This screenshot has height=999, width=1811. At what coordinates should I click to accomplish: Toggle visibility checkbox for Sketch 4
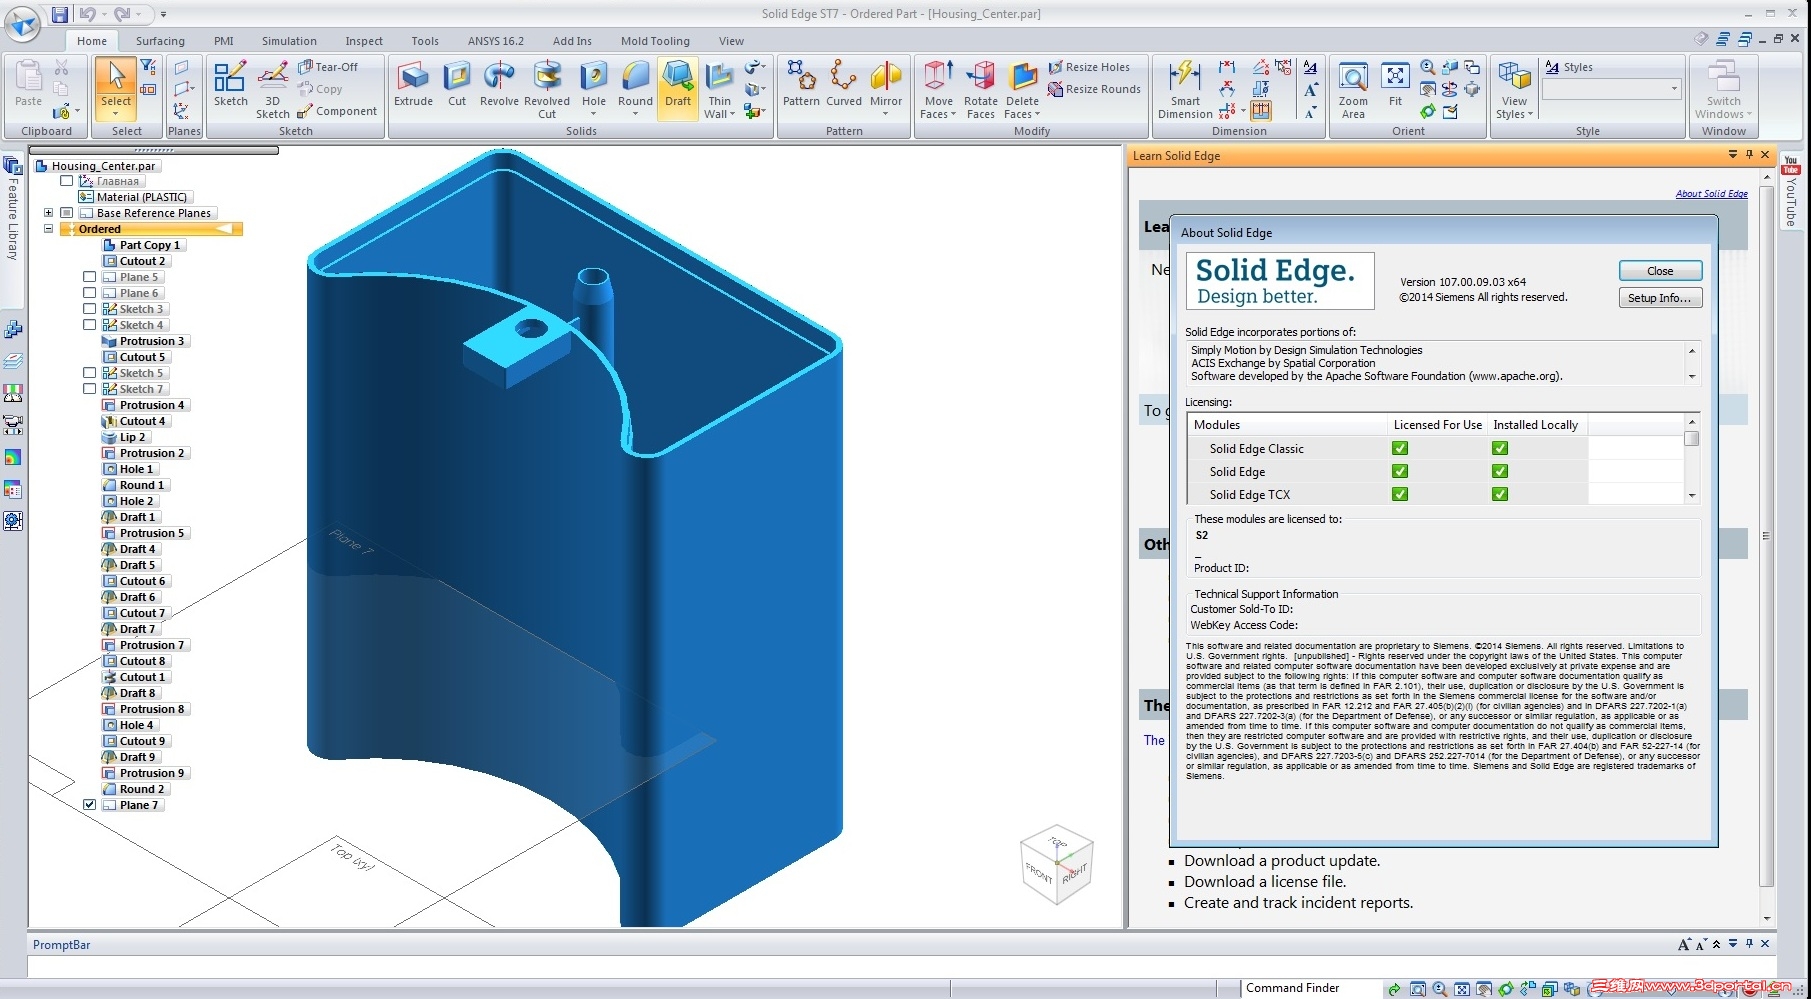[x=90, y=325]
